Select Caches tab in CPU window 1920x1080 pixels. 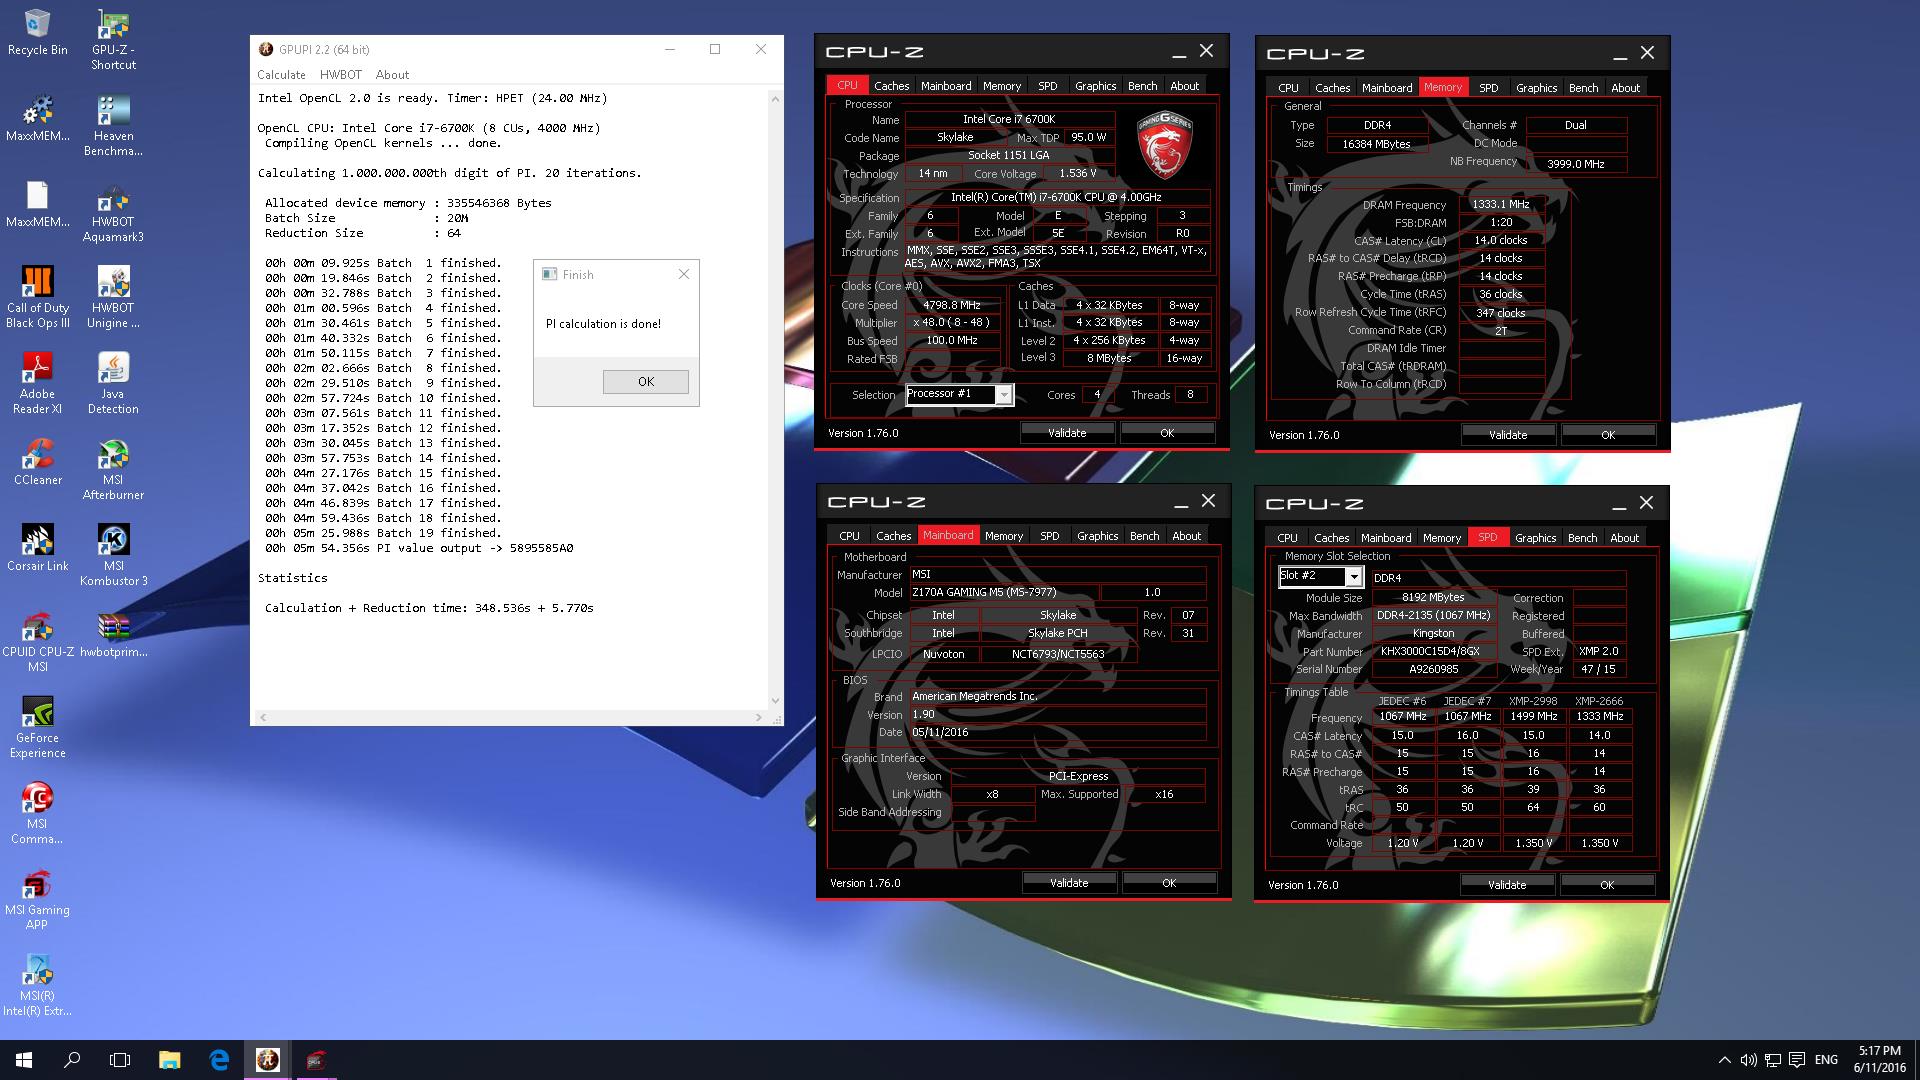click(891, 86)
